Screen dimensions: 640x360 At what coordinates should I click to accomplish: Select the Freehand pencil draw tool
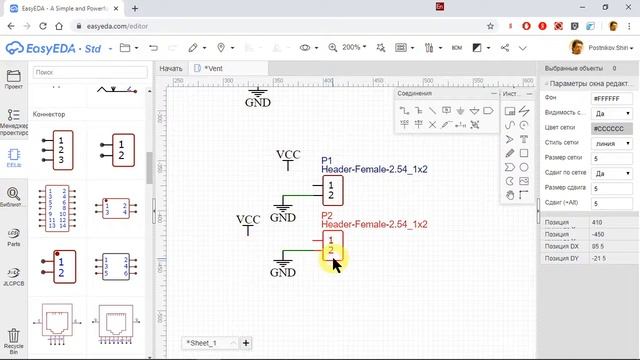(510, 153)
